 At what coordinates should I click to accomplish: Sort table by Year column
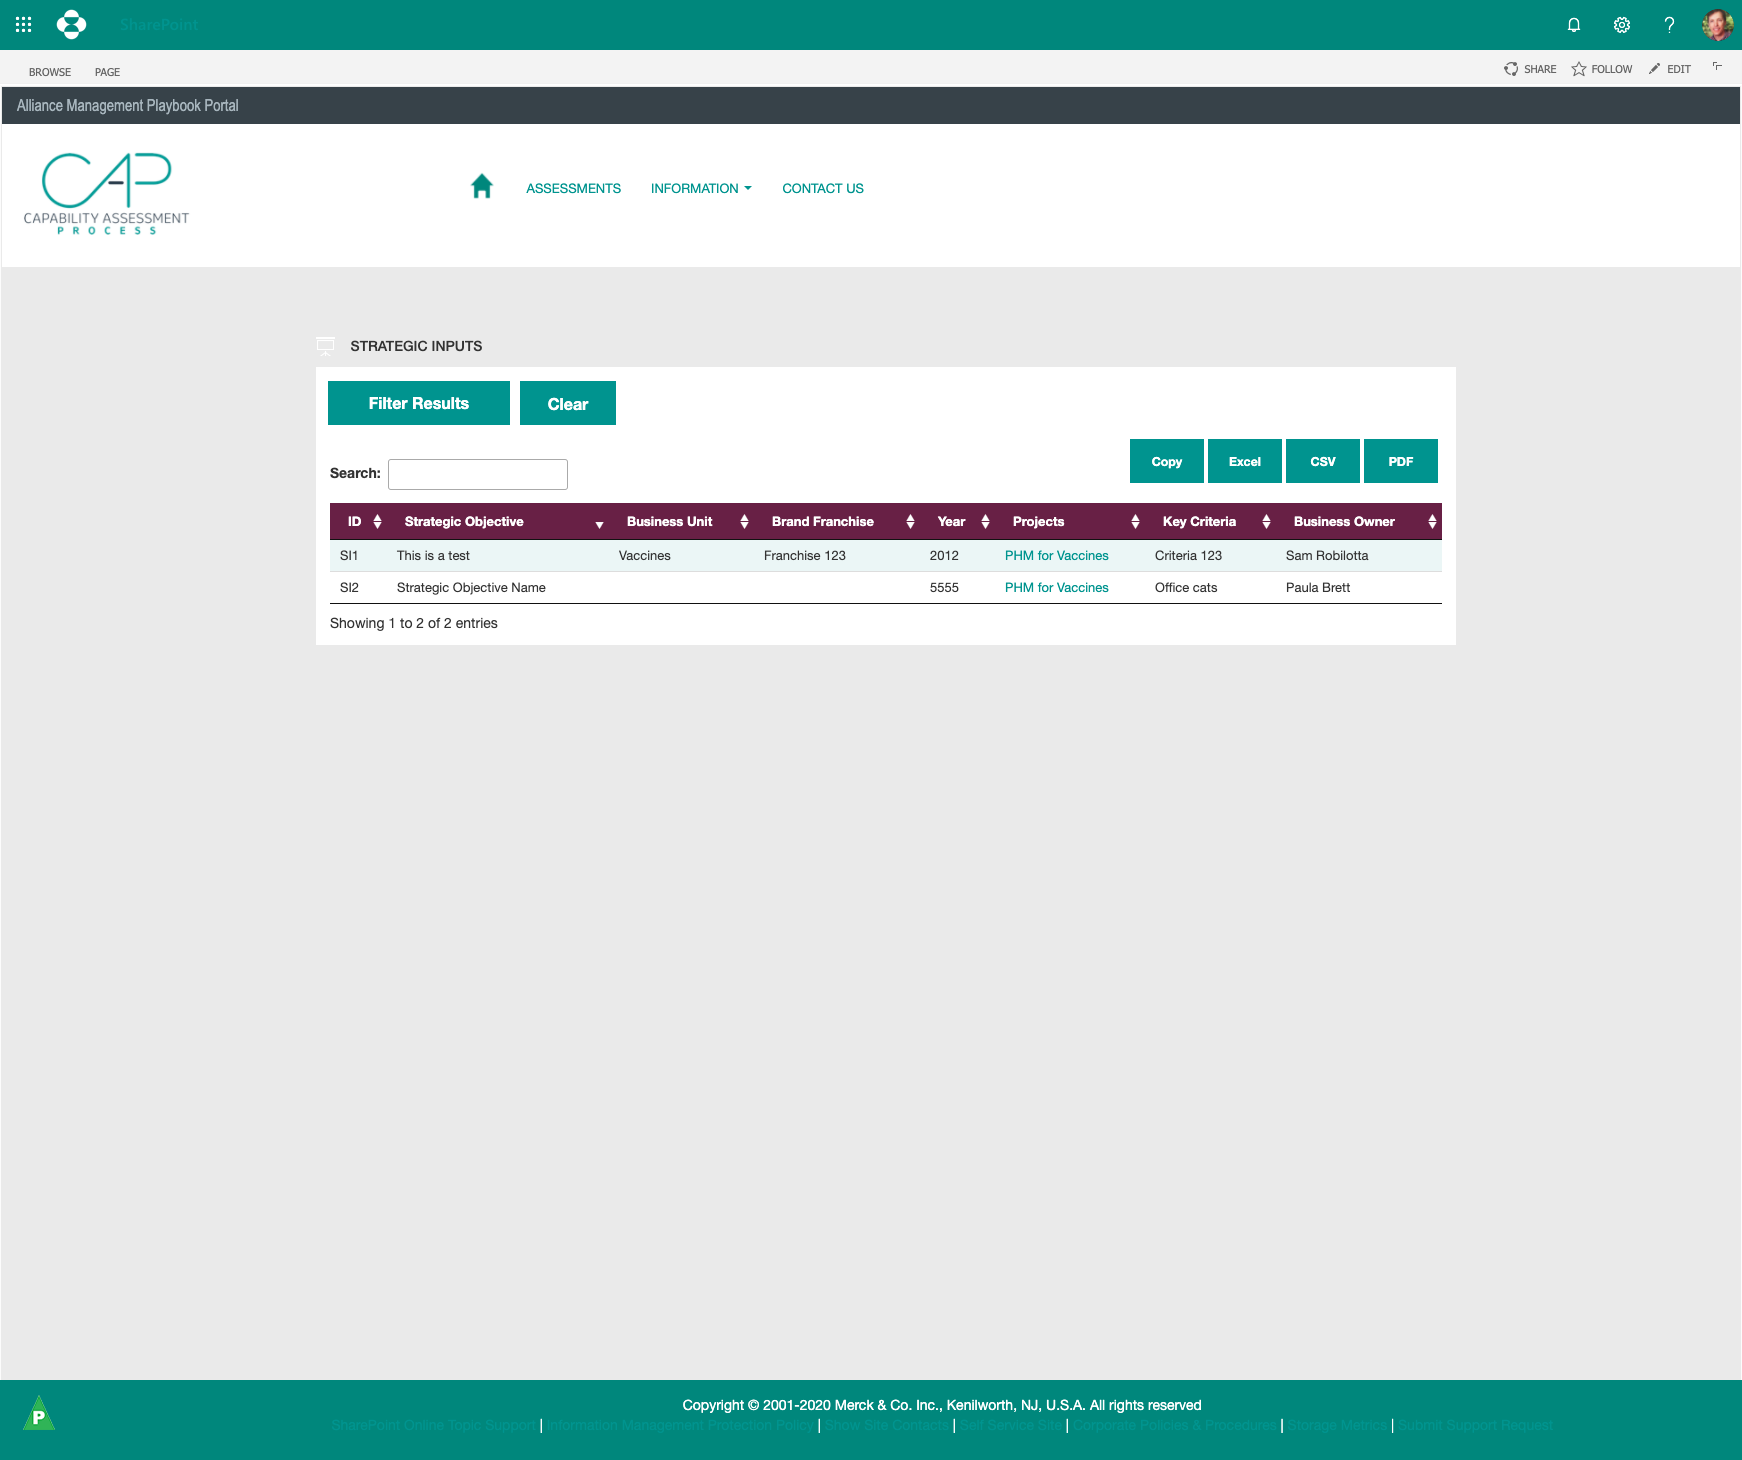tap(962, 521)
